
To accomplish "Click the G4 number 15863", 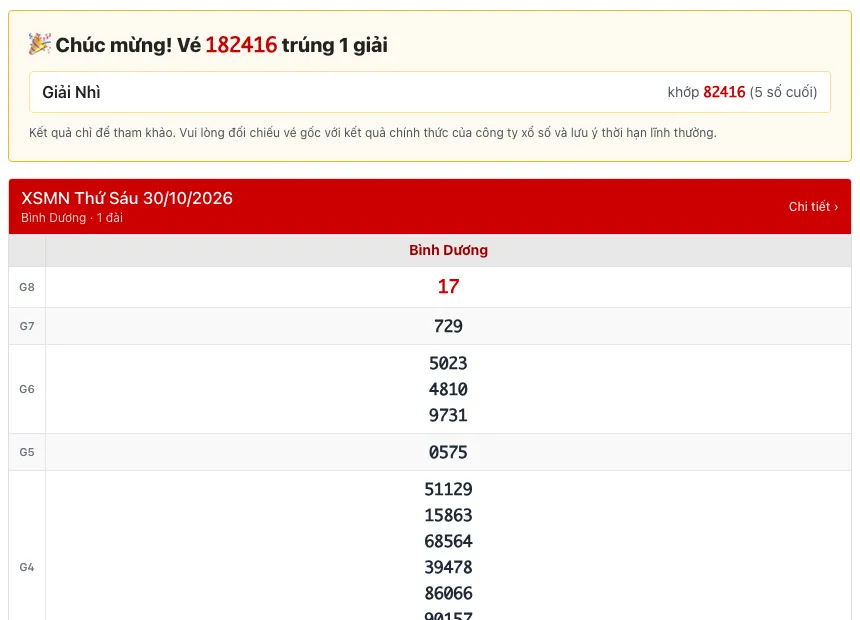I will click(x=448, y=515).
